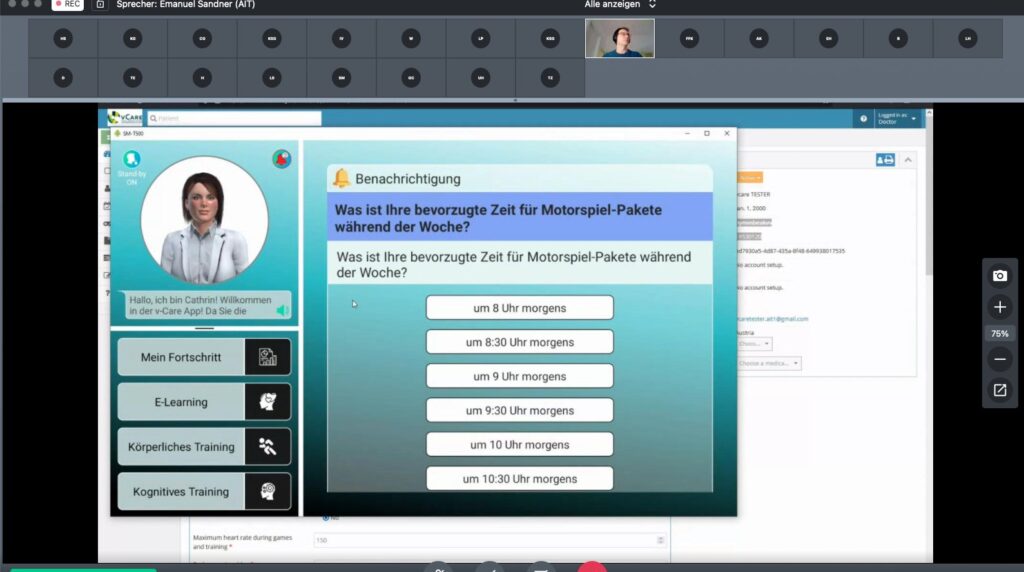Open Mein Fortschritt
The height and width of the screenshot is (572, 1024).
tap(204, 357)
